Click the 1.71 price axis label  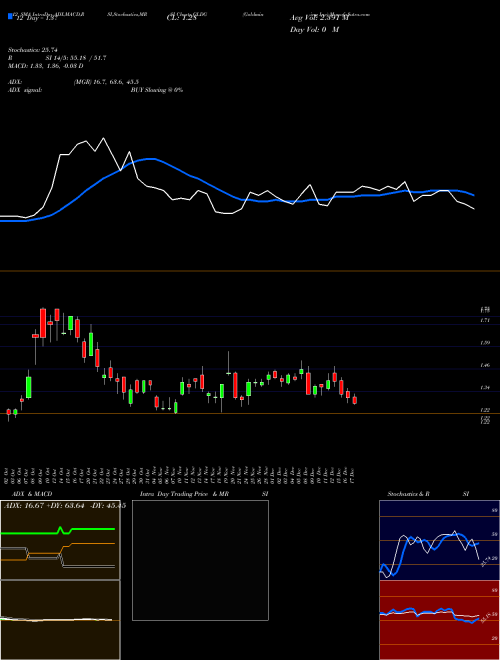(485, 321)
